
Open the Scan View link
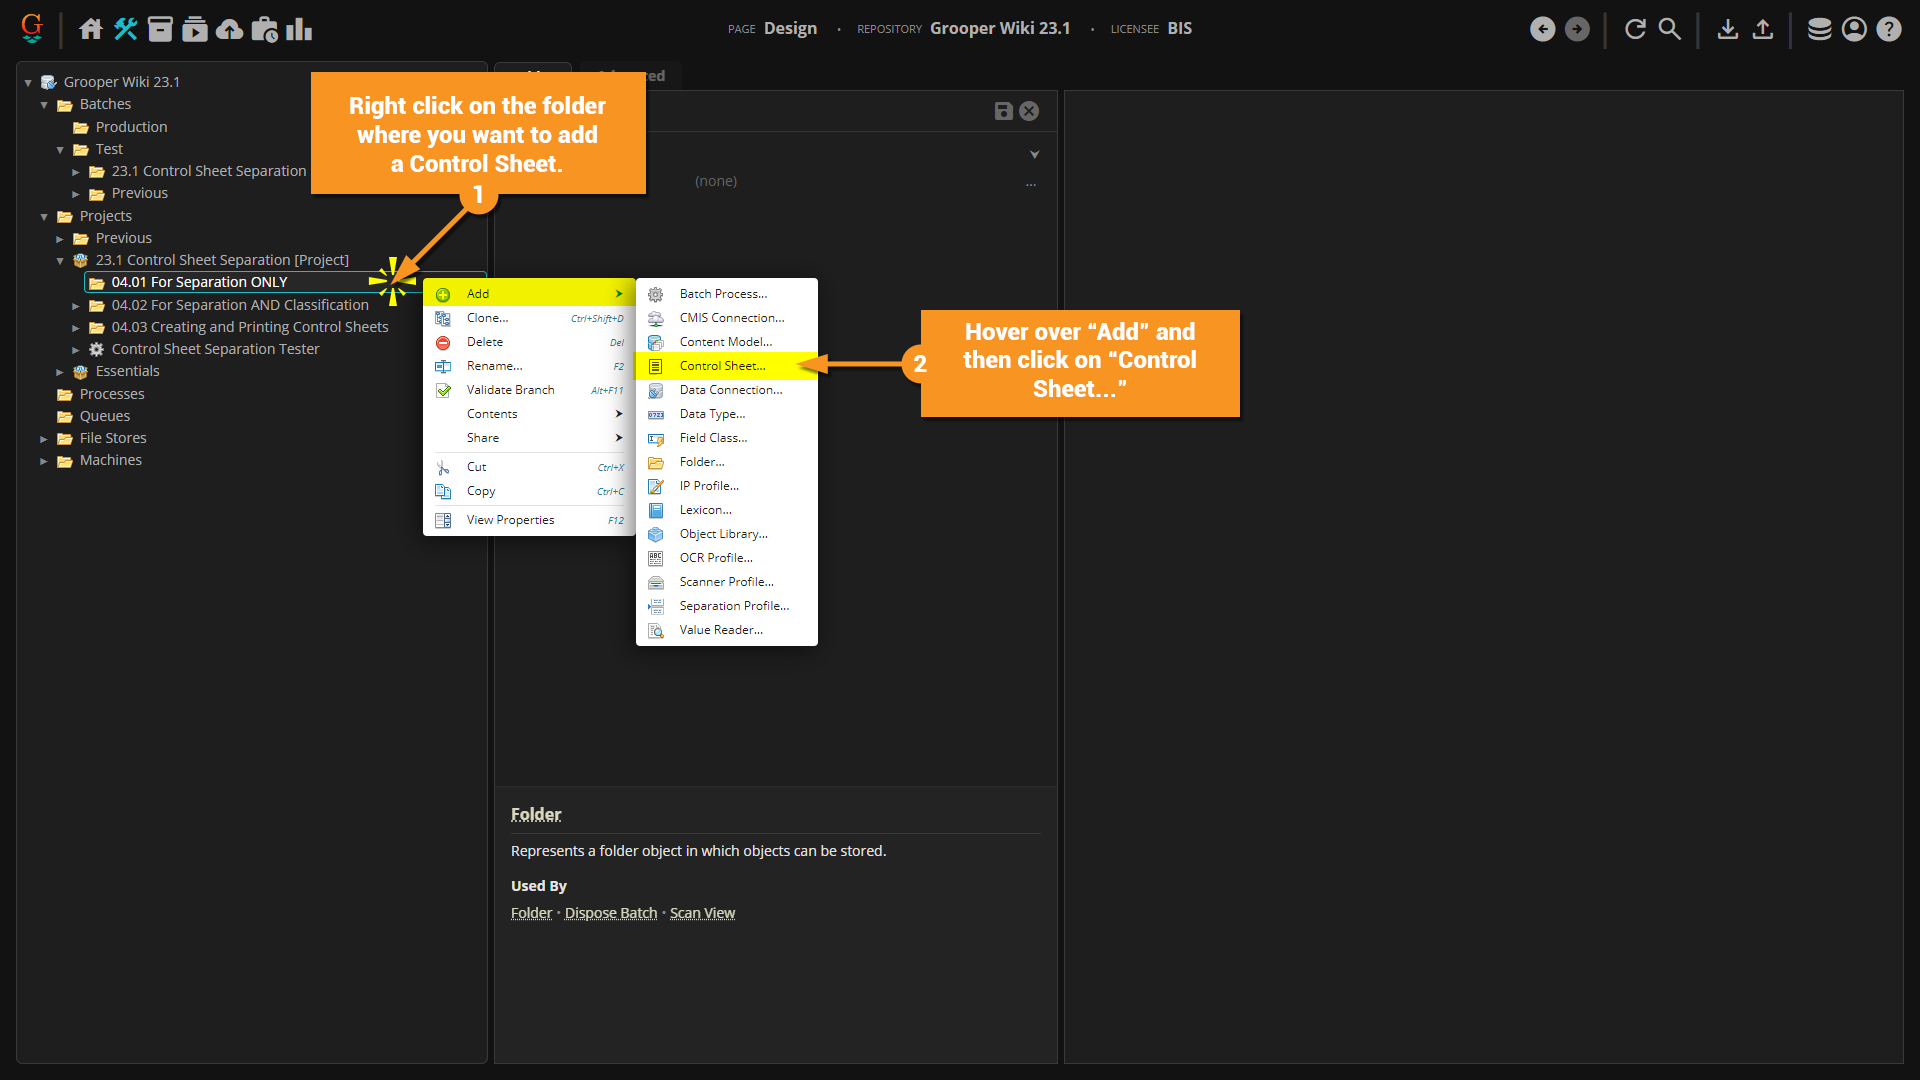702,913
